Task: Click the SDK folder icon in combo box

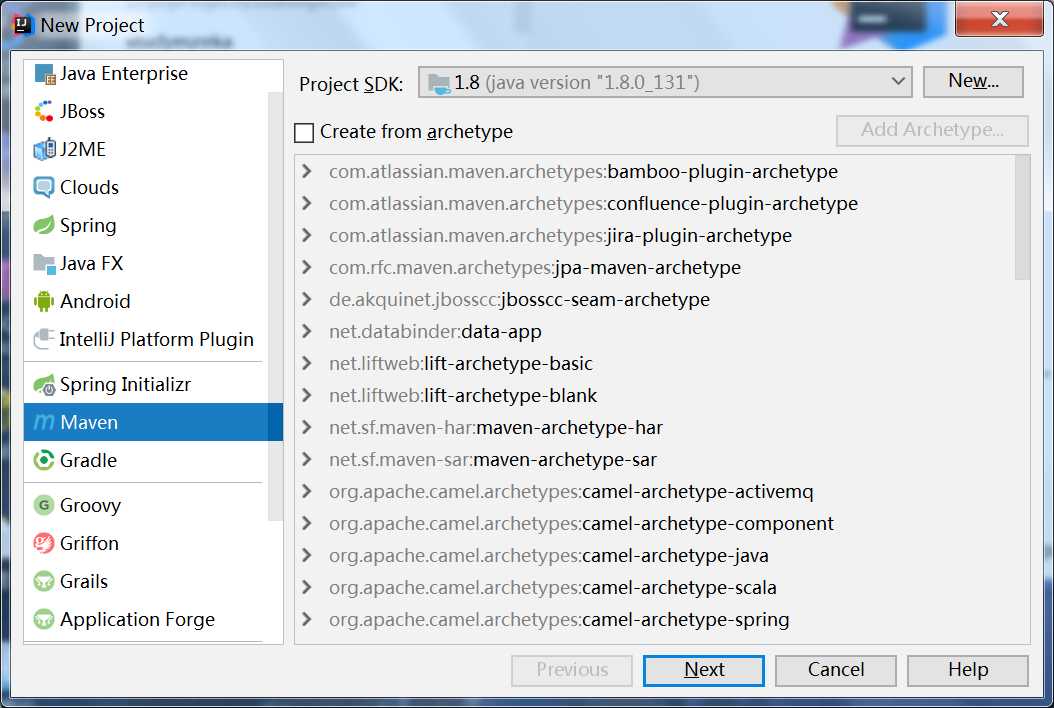Action: [x=439, y=83]
